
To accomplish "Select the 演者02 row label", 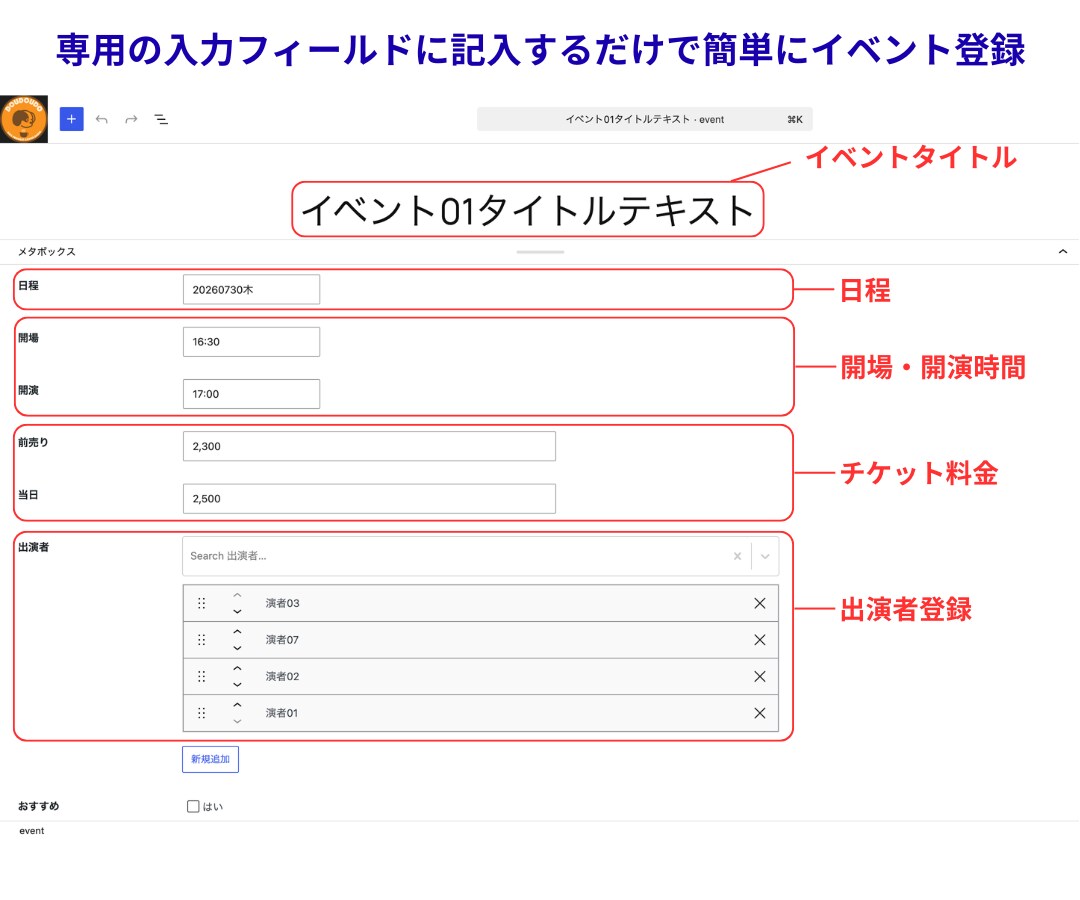I will (x=282, y=676).
